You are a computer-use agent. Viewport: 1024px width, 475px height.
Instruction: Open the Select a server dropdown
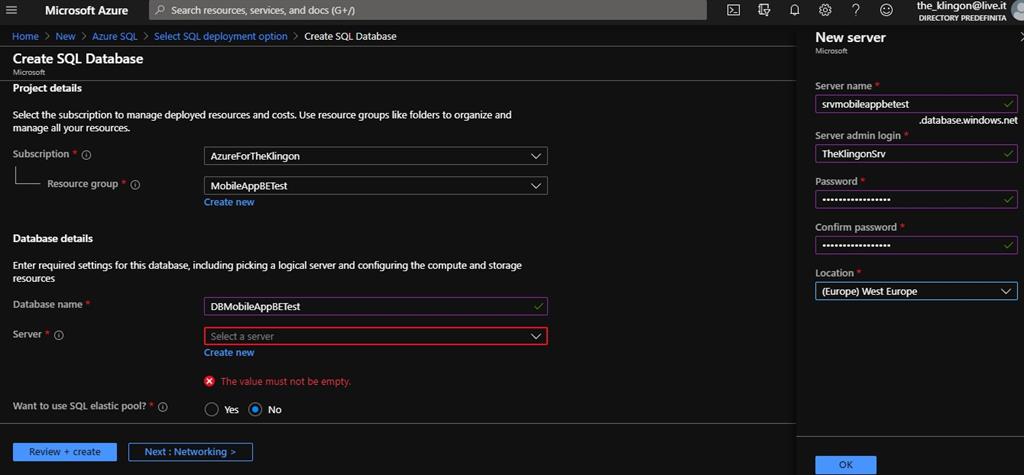pos(376,336)
